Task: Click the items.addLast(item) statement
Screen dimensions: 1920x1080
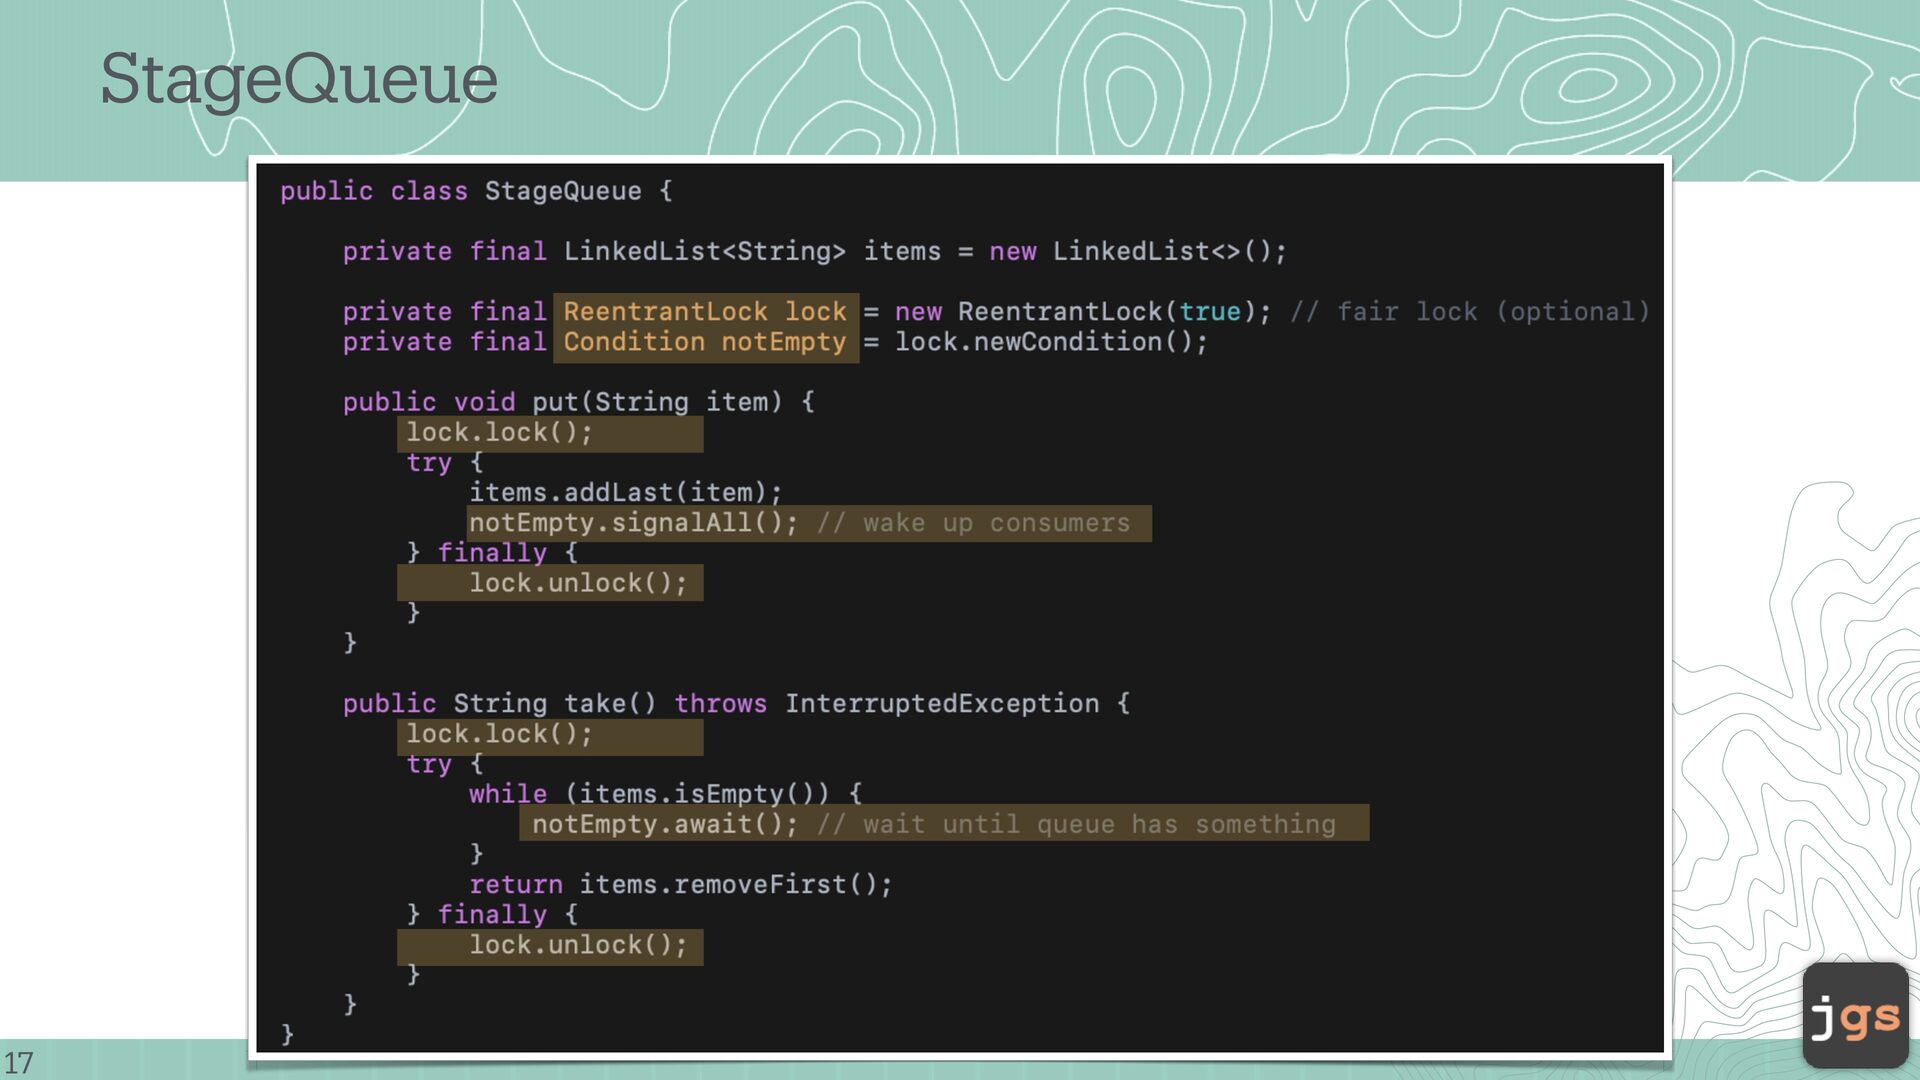Action: tap(625, 493)
